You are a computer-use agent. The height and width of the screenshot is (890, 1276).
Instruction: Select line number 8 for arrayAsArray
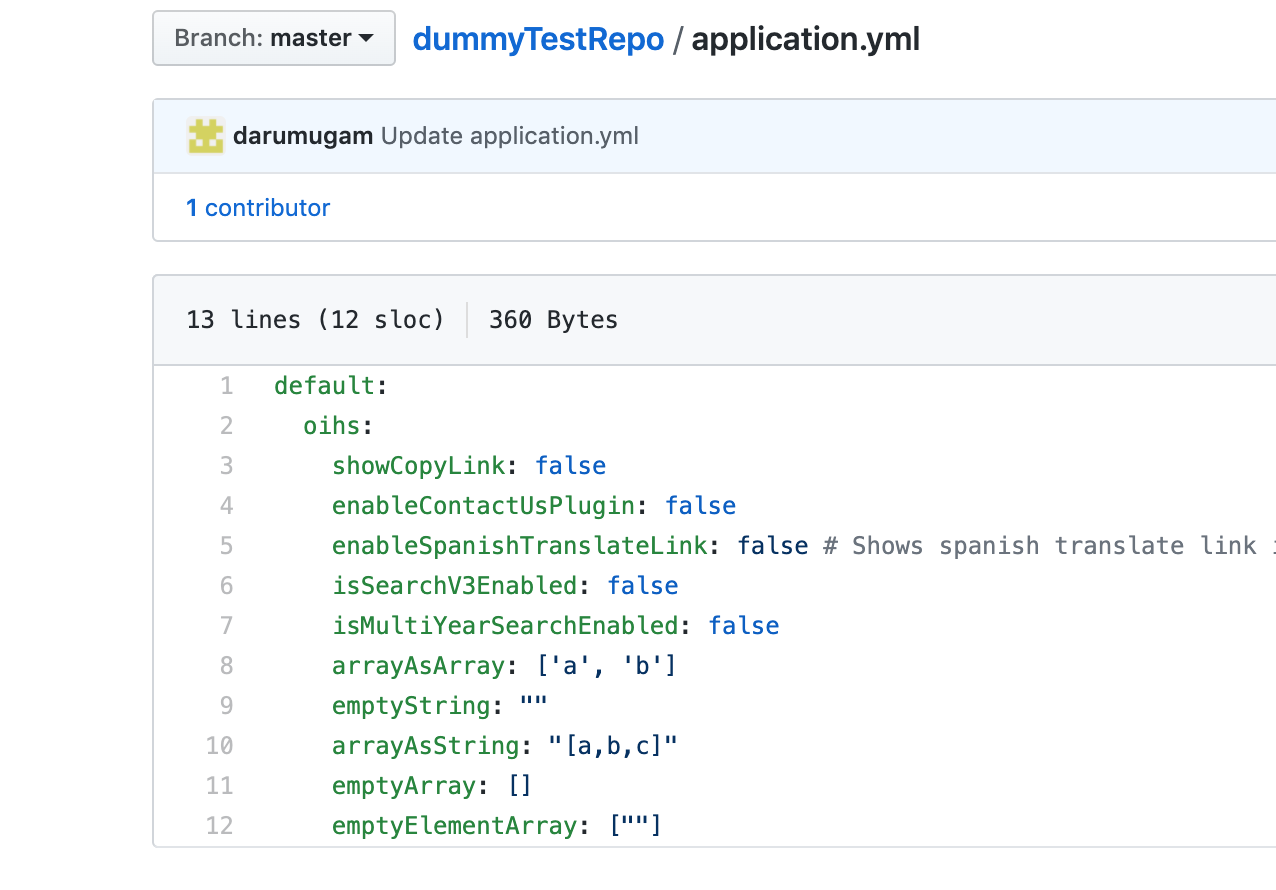pos(226,666)
